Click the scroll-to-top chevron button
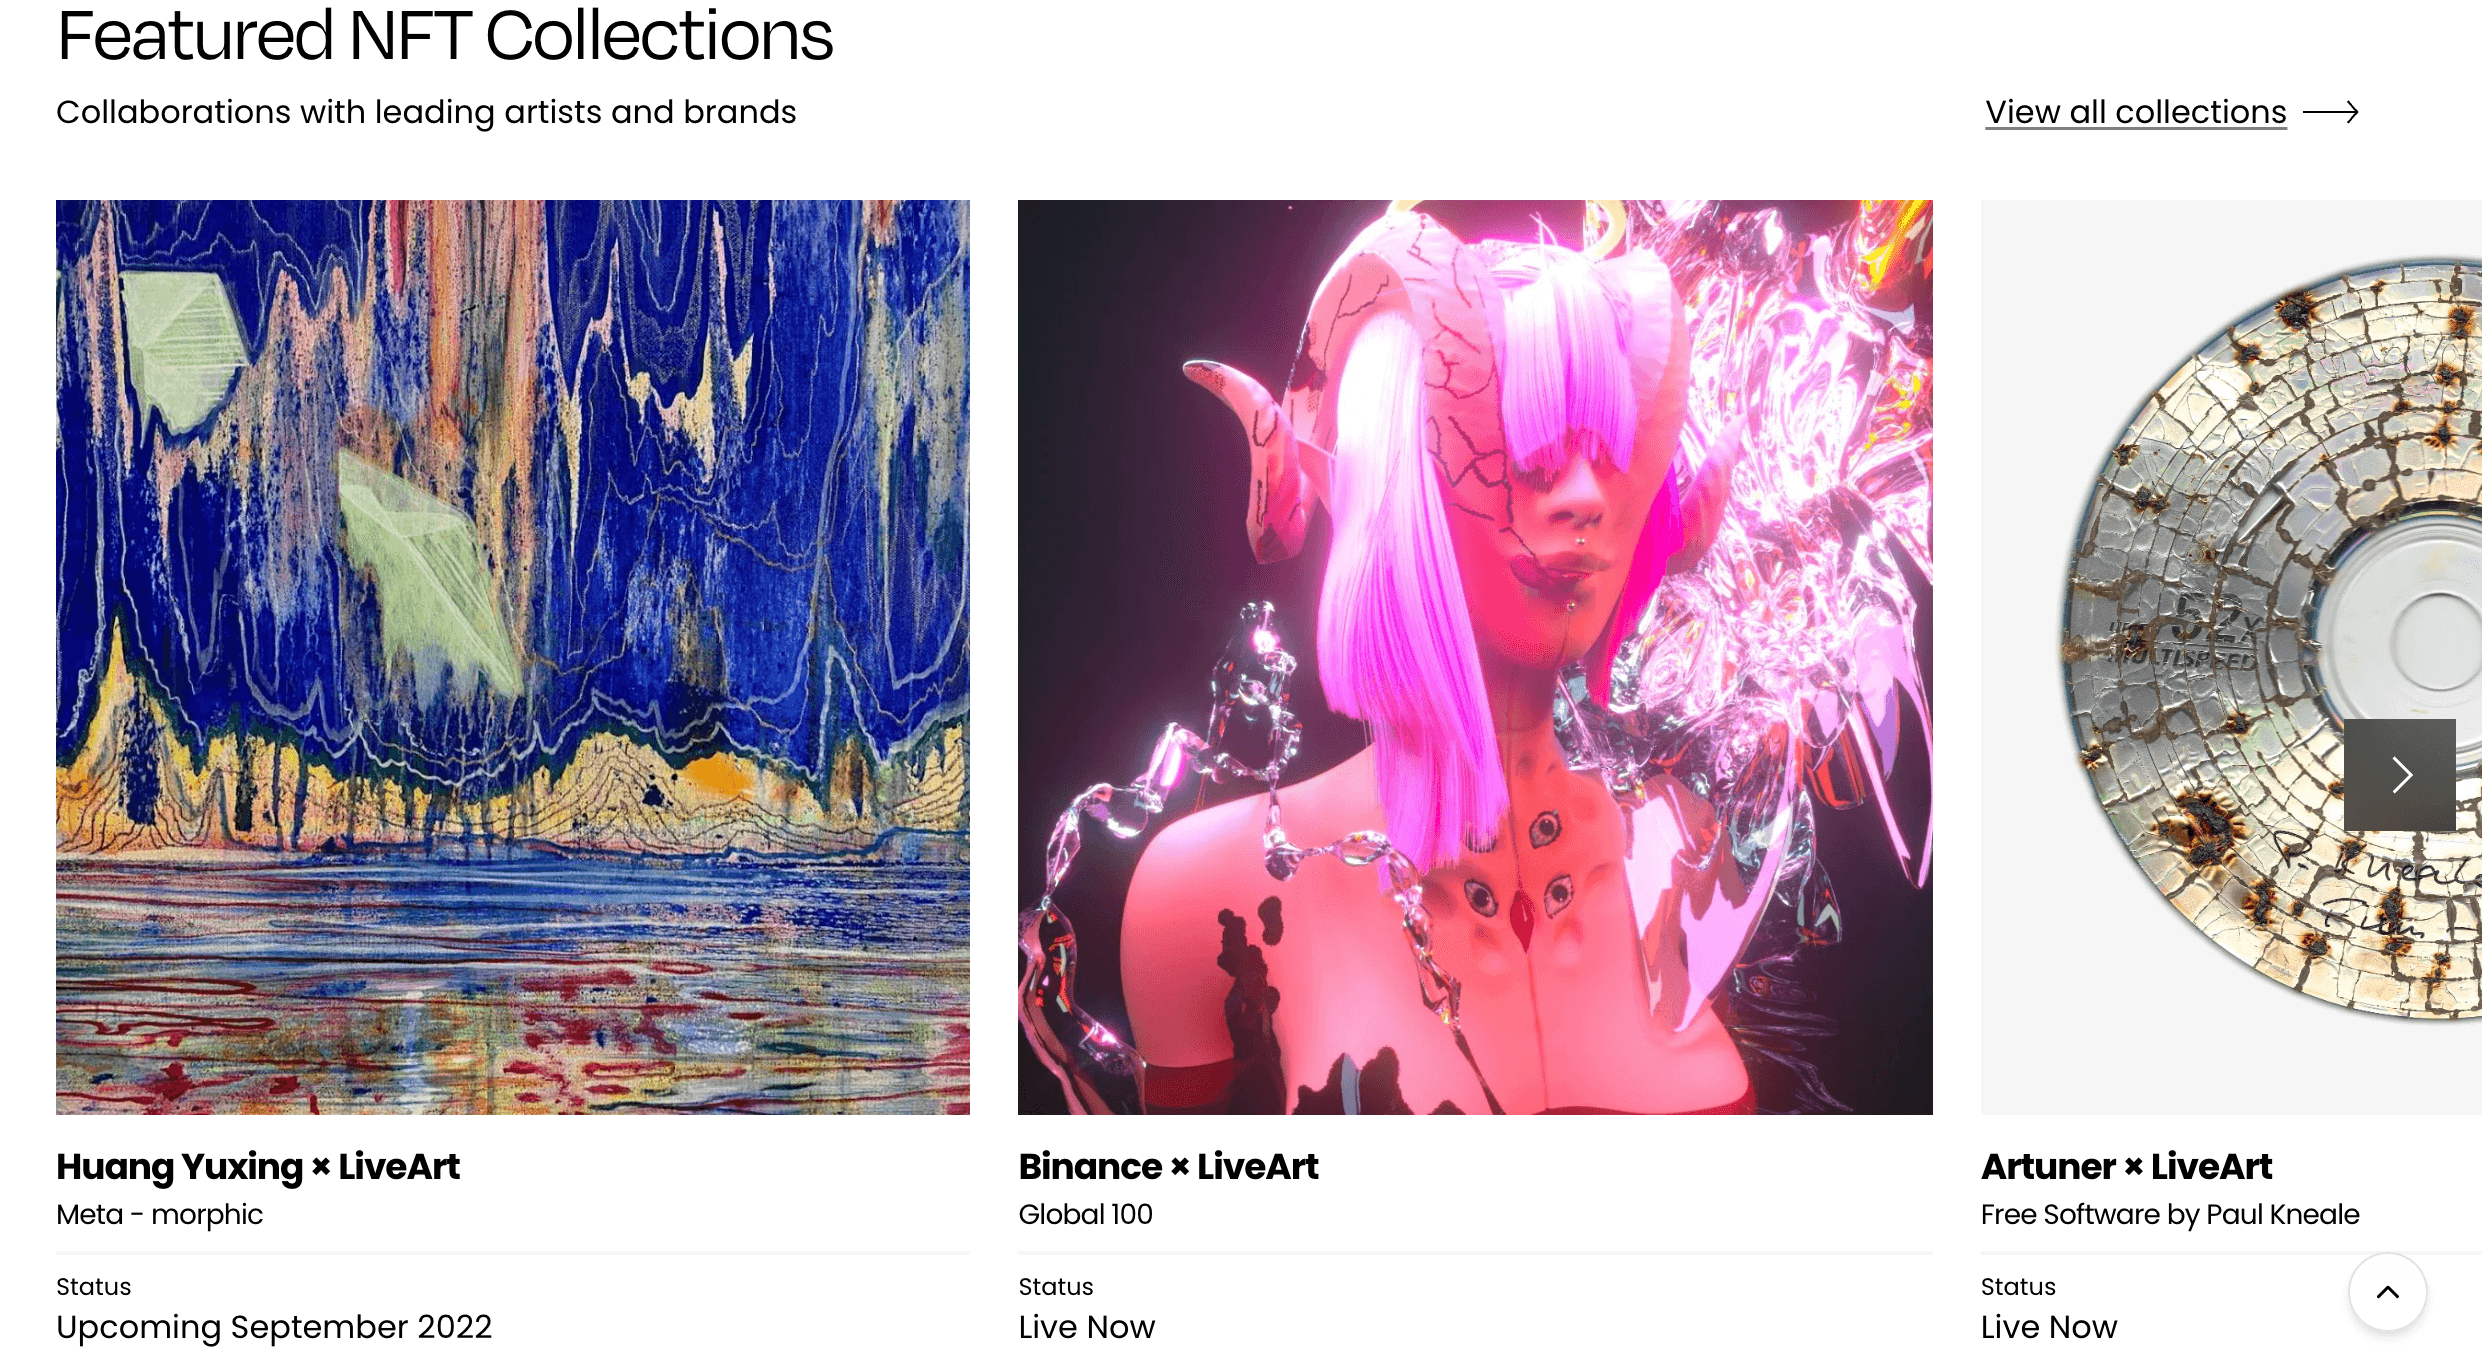The image size is (2482, 1358). (x=2388, y=1291)
